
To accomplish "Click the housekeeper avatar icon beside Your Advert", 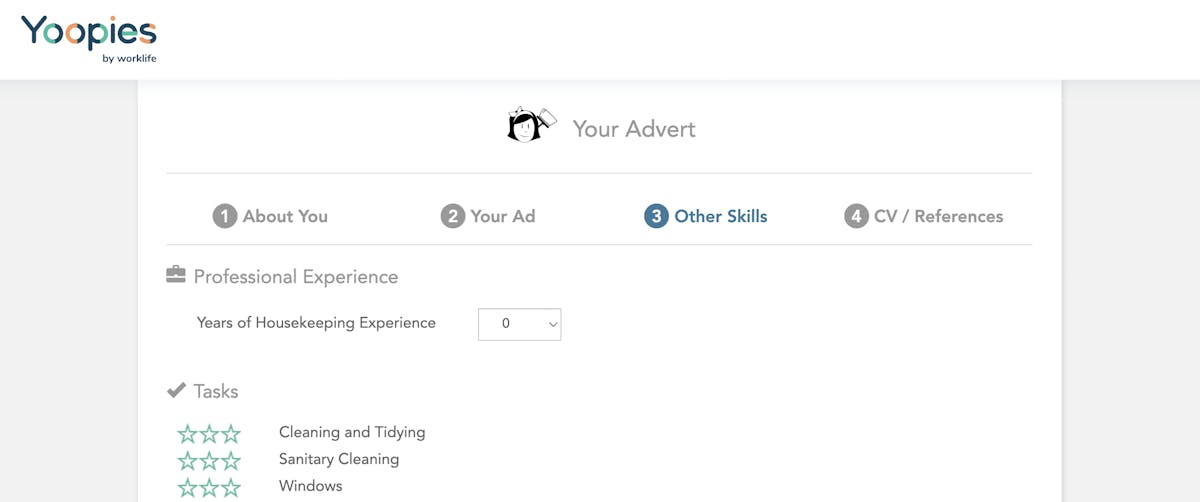I will point(531,125).
